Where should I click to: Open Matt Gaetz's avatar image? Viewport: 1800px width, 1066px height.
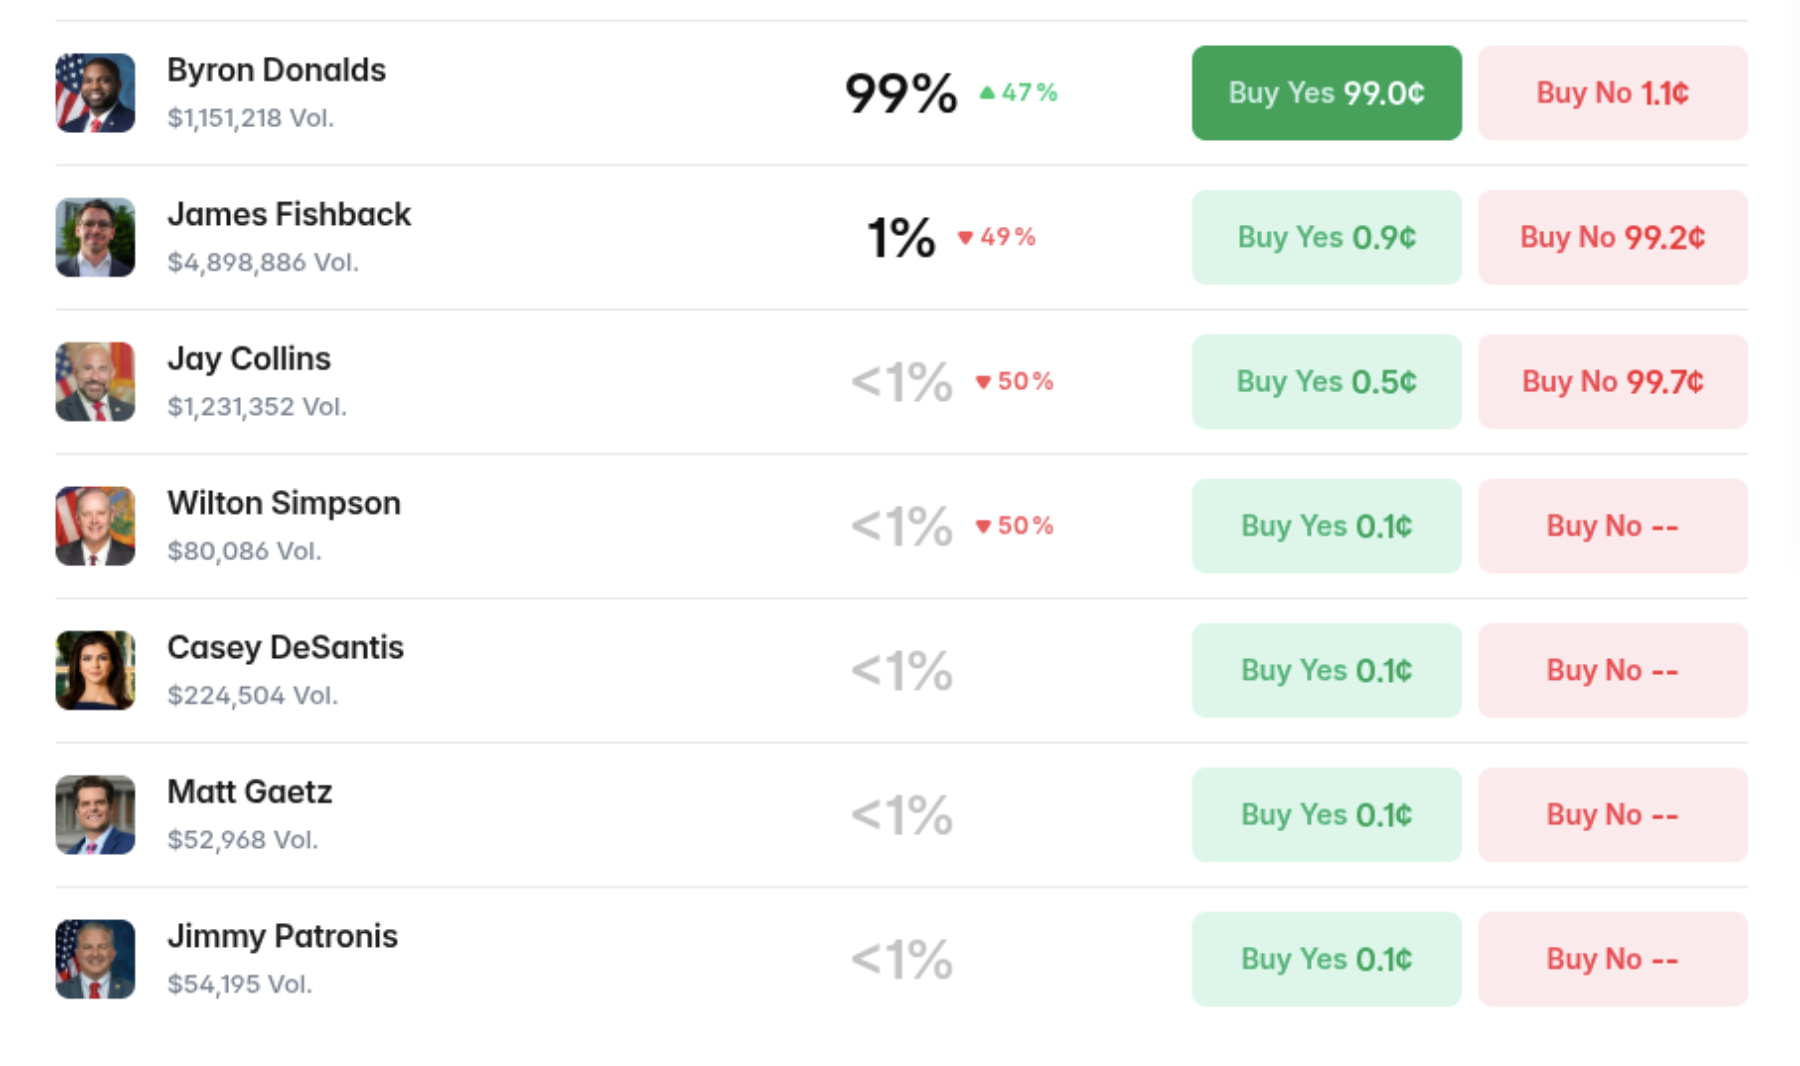click(95, 815)
